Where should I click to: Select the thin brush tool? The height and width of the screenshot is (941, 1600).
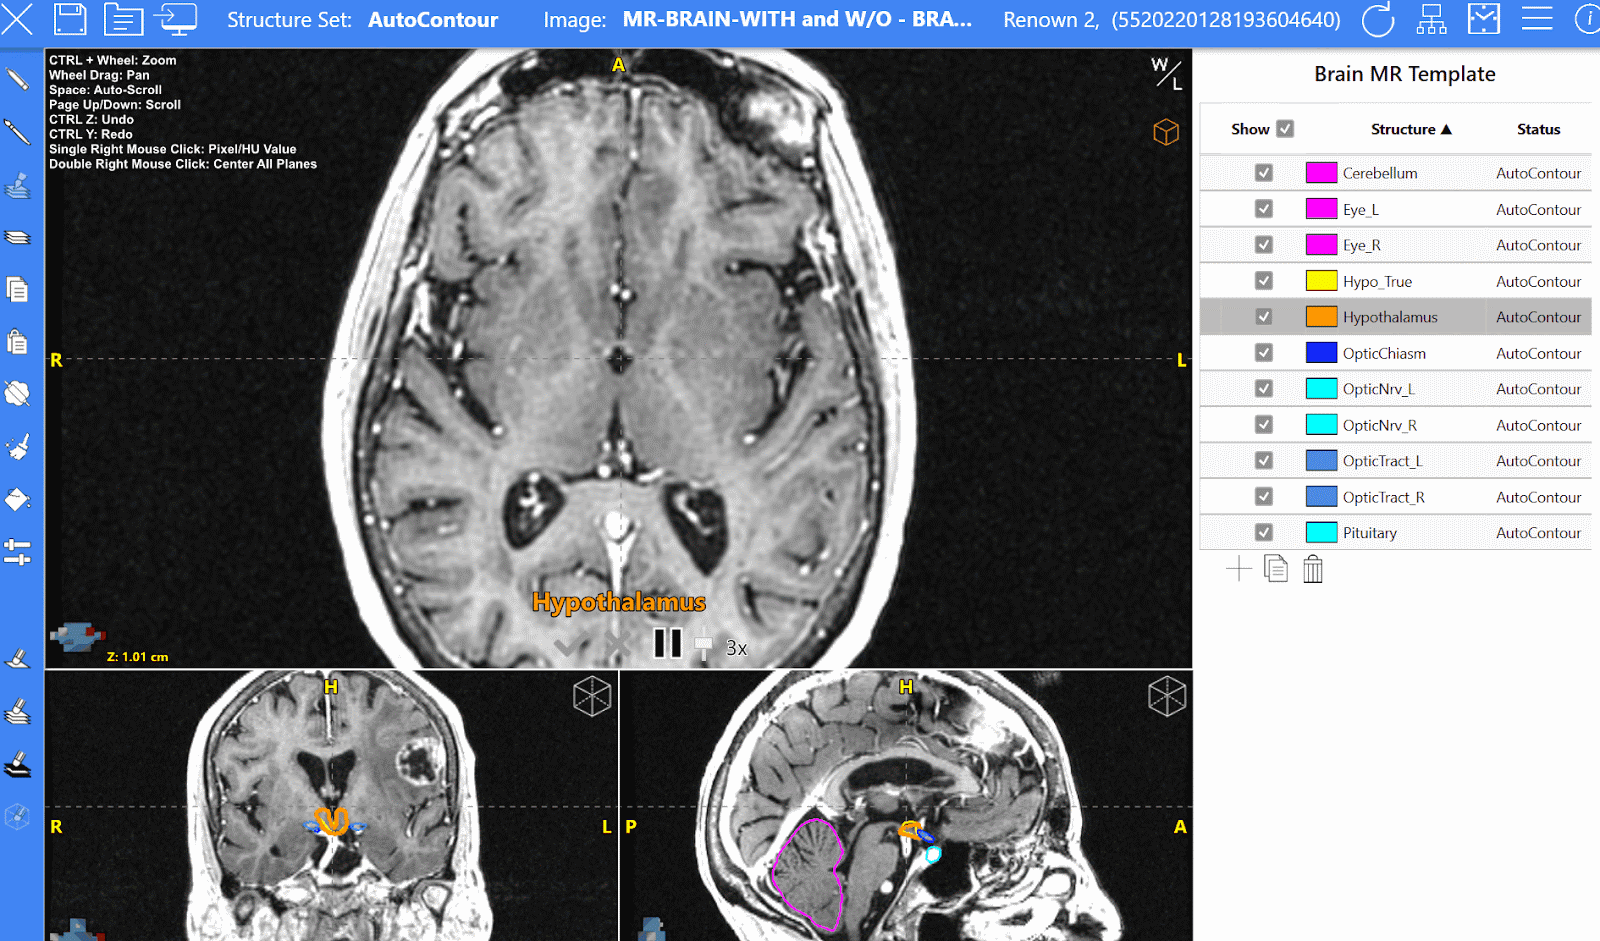(18, 132)
